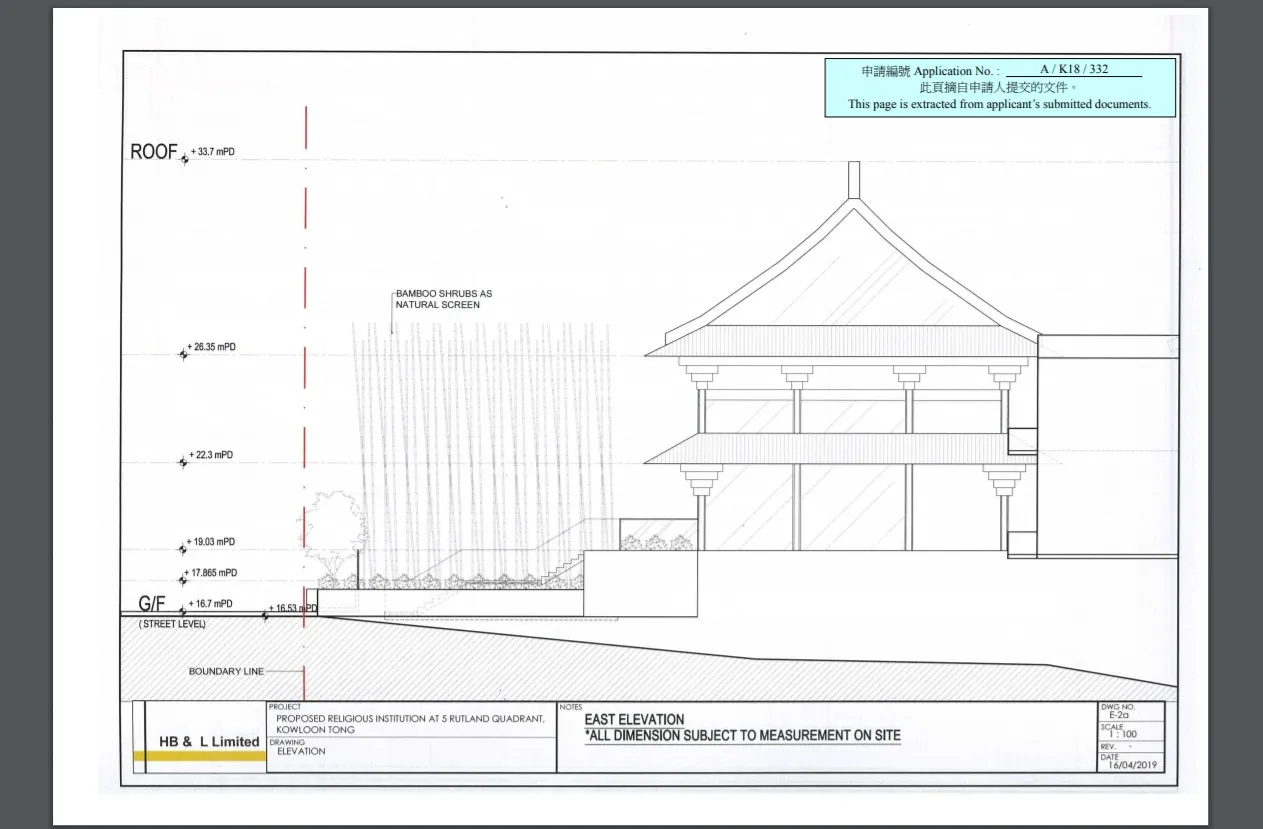Click the level marker symbol beside ROOF

pos(184,157)
